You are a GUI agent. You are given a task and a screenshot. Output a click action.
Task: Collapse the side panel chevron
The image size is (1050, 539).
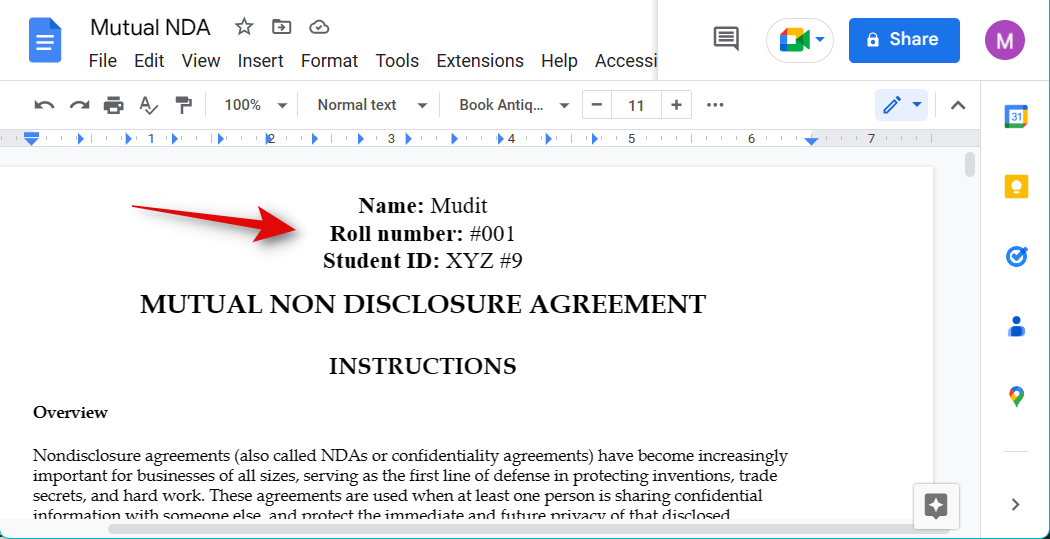(1016, 505)
